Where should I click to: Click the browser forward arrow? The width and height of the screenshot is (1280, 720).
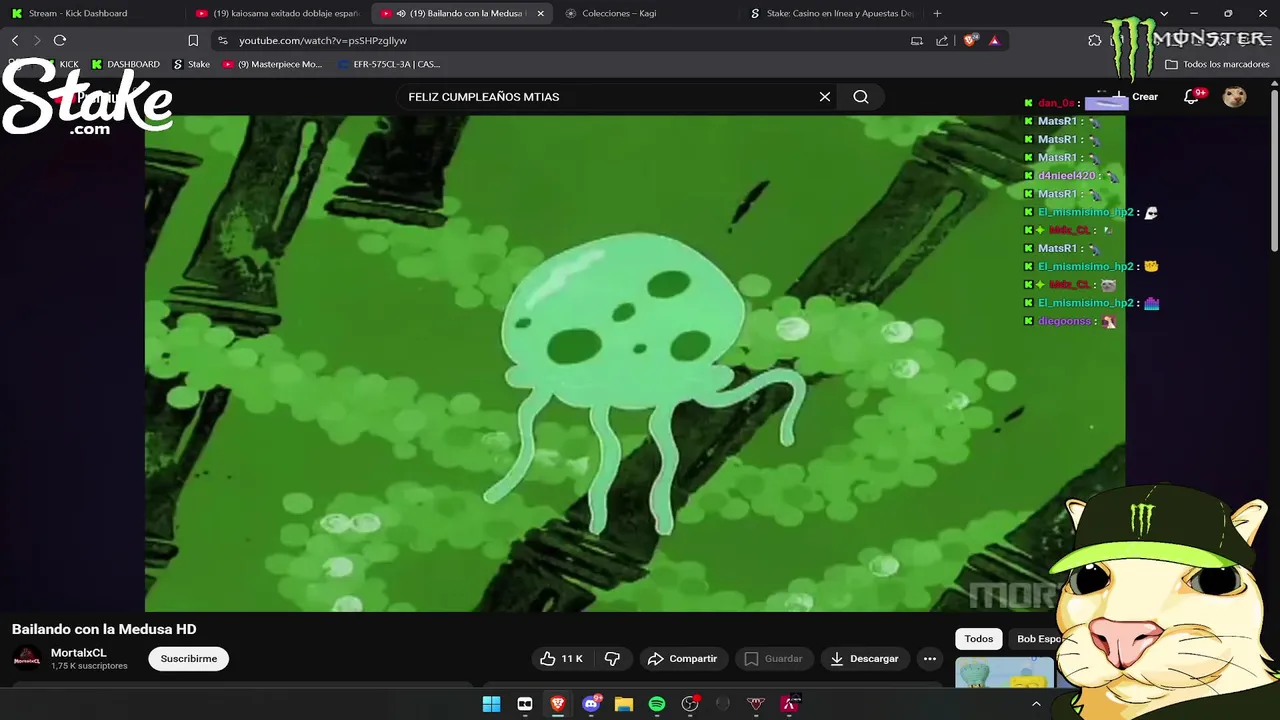[37, 40]
